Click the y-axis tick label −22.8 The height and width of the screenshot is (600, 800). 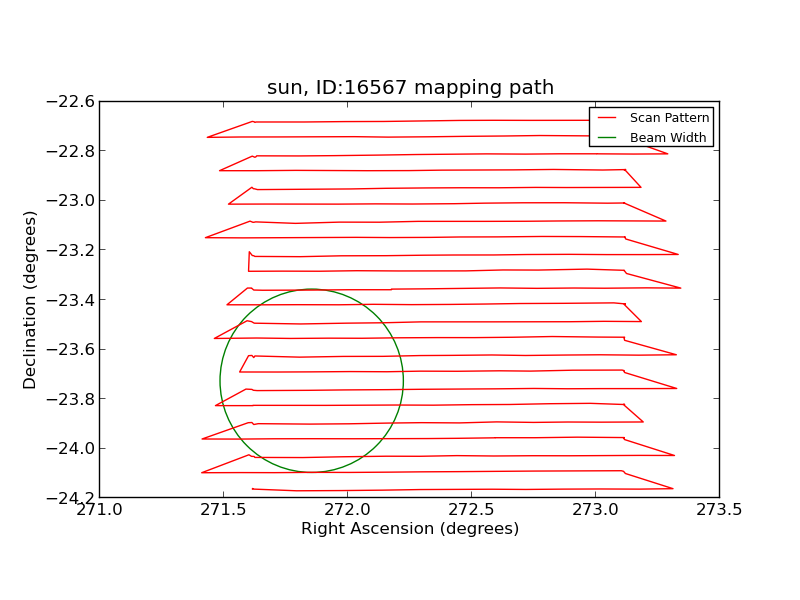tap(70, 151)
